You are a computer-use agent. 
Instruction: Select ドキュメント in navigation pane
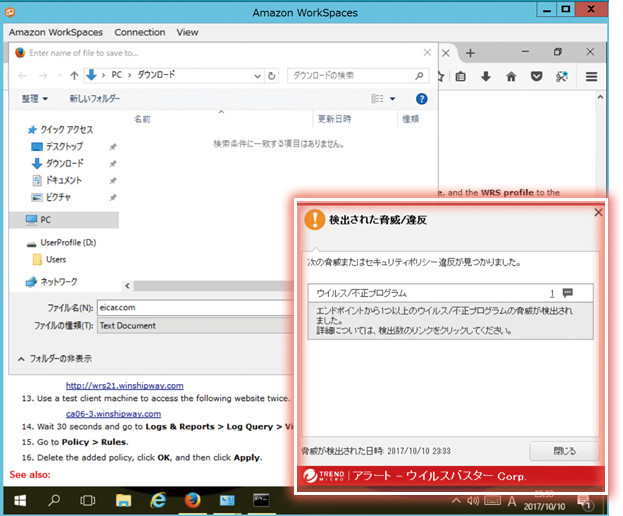coord(56,180)
